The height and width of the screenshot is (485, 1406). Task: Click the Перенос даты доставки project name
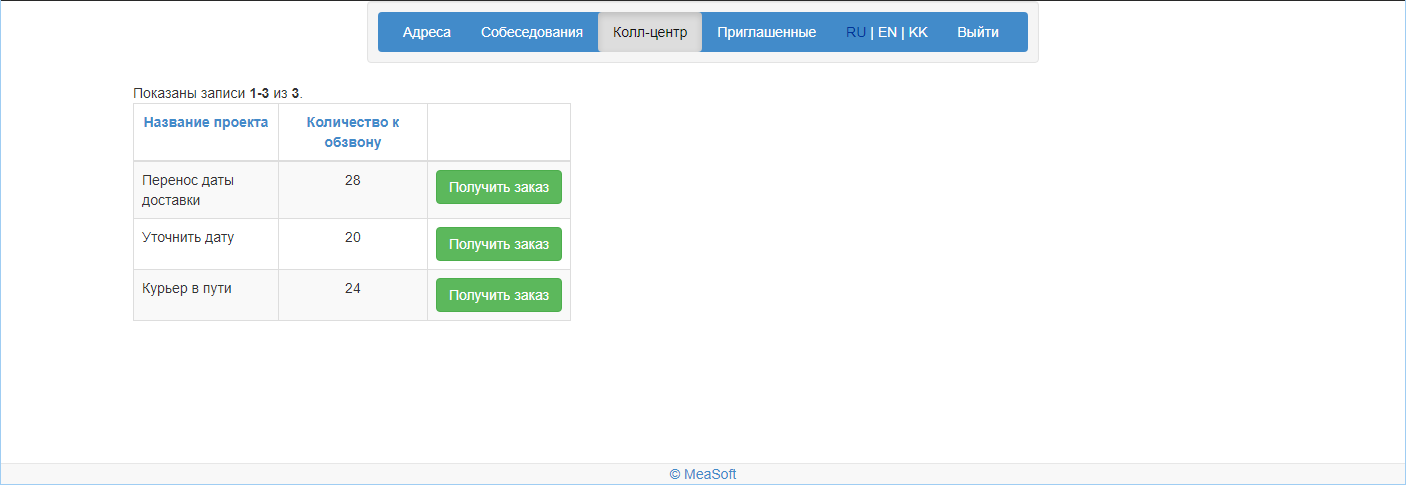coord(188,190)
